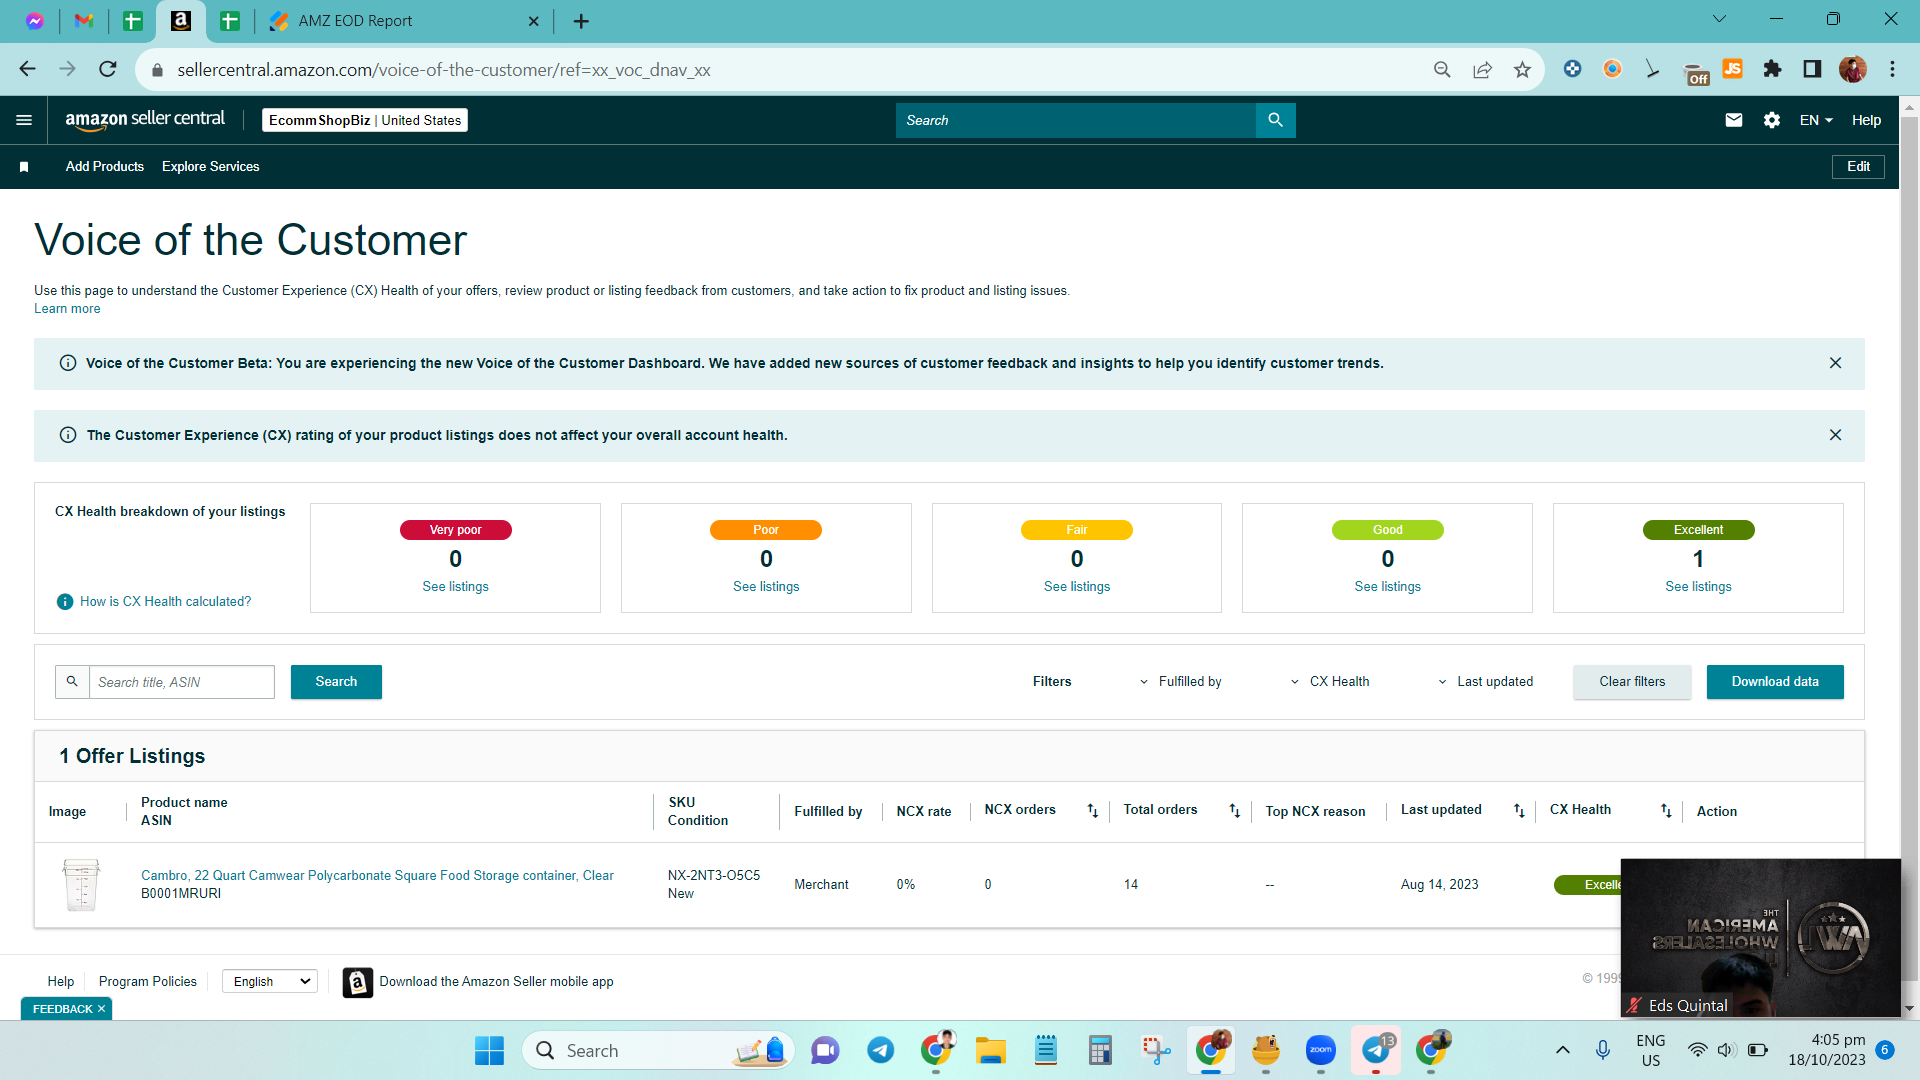Switch to the Gmail browser tab
1920x1080 pixels.
point(84,21)
